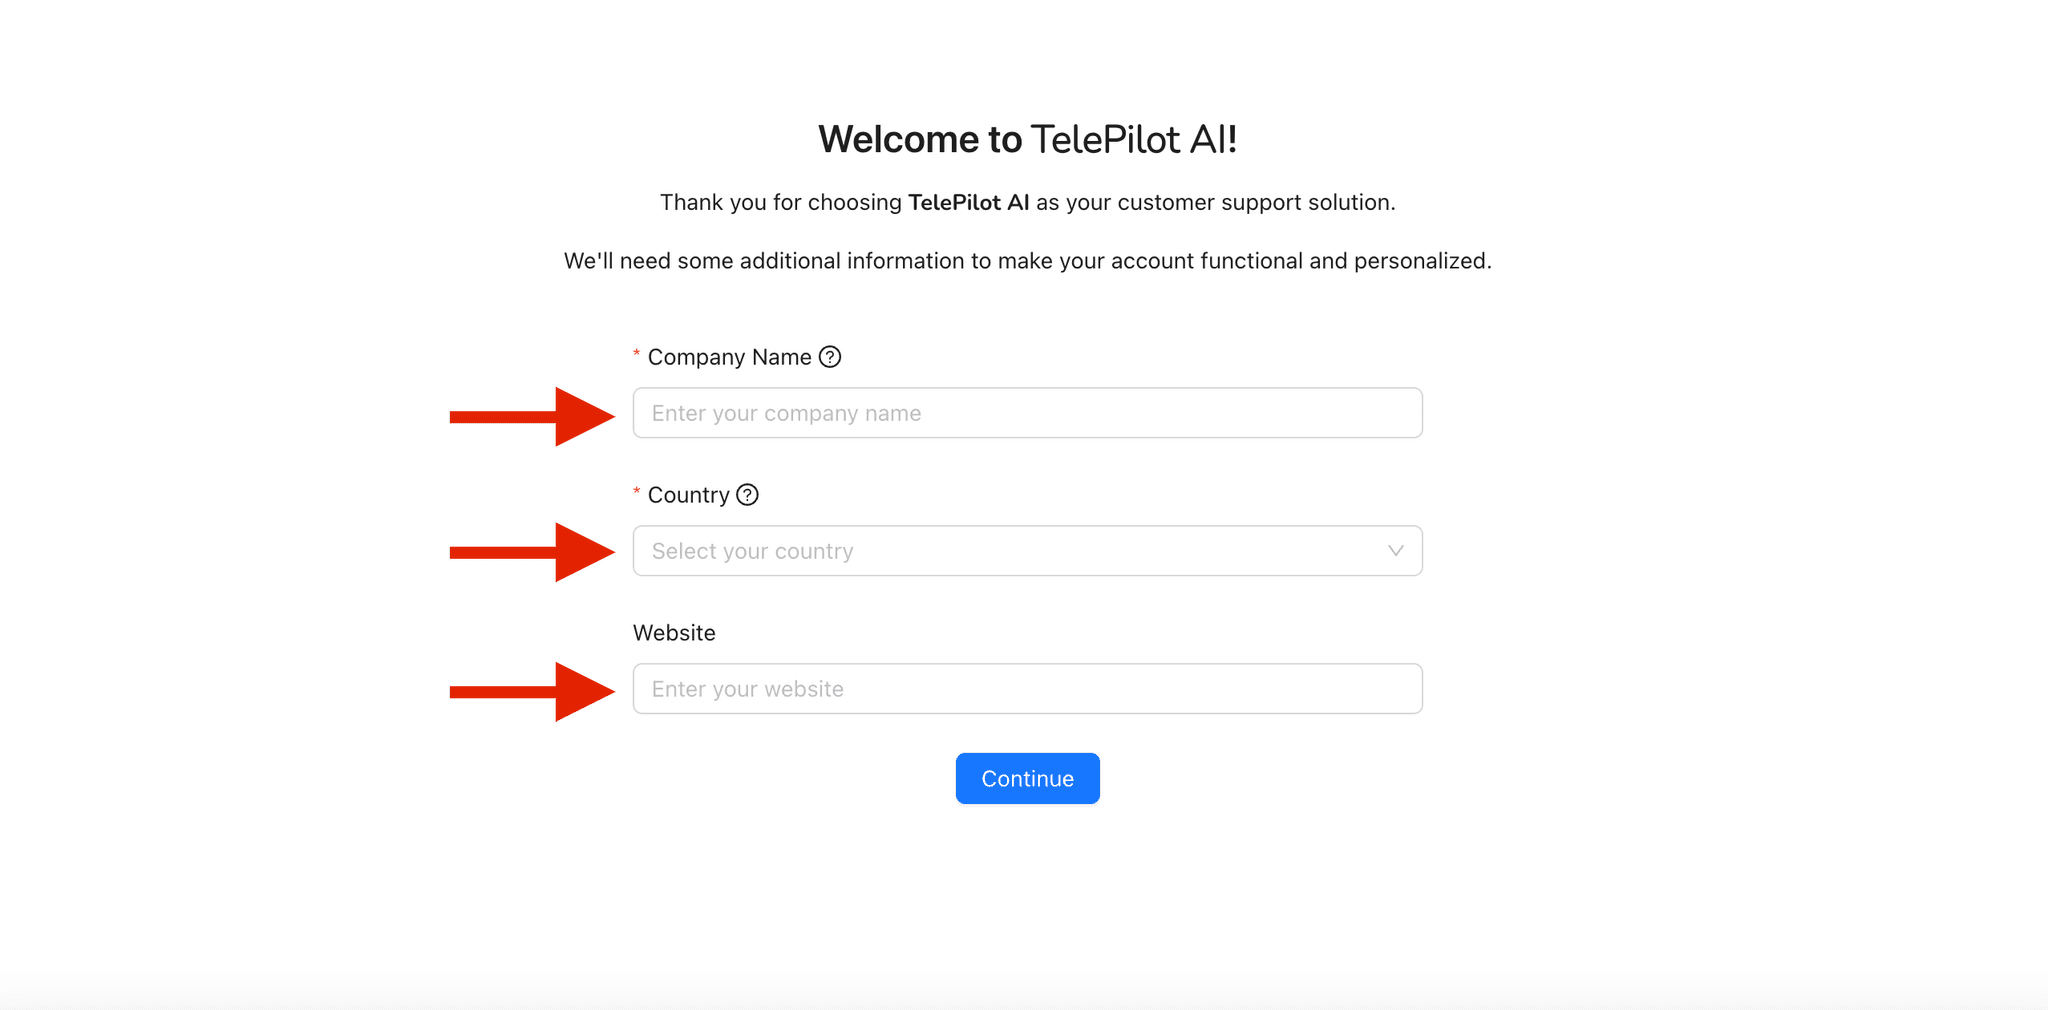Click the red arrow beside the website field
The height and width of the screenshot is (1010, 2048).
click(532, 691)
